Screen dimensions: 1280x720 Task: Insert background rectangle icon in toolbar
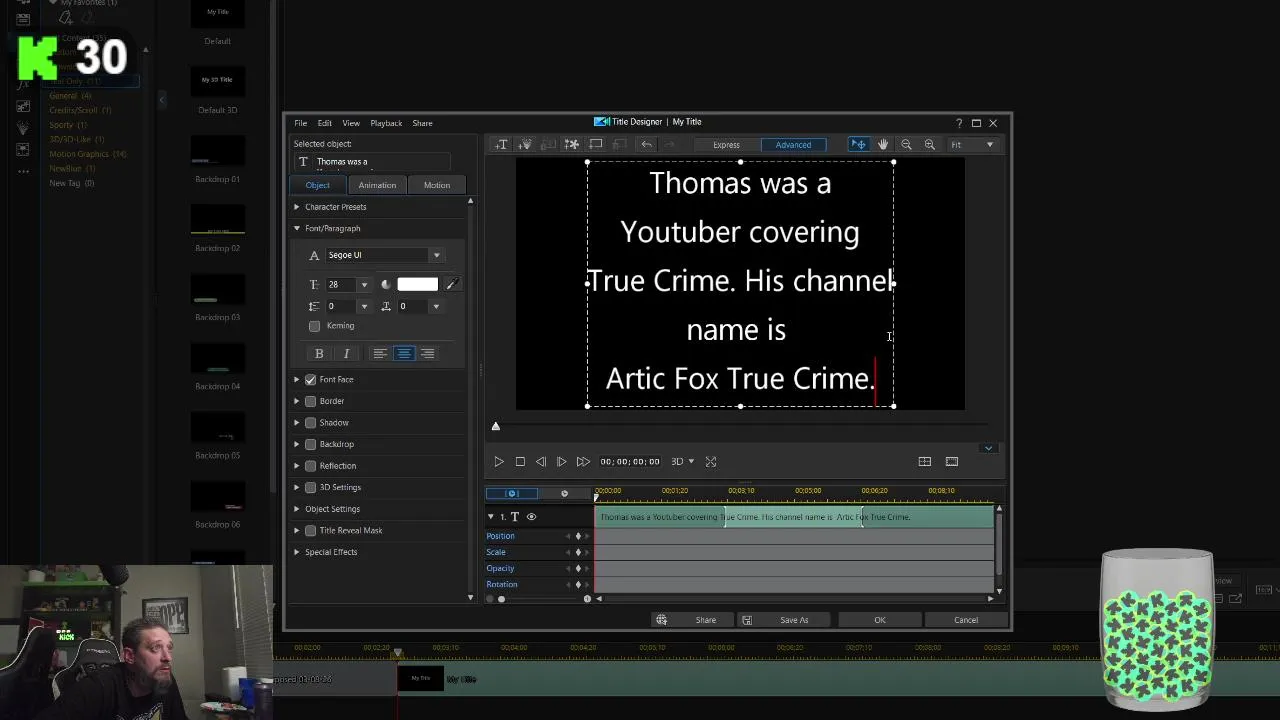(596, 144)
